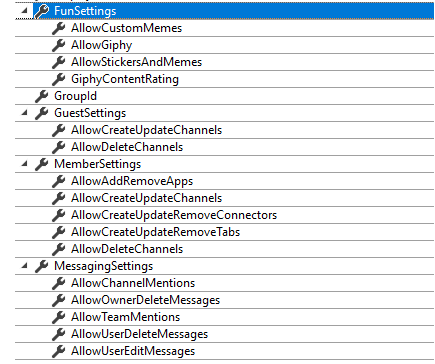
Task: Click the wrench icon beside FunSettings
Action: 42,11
